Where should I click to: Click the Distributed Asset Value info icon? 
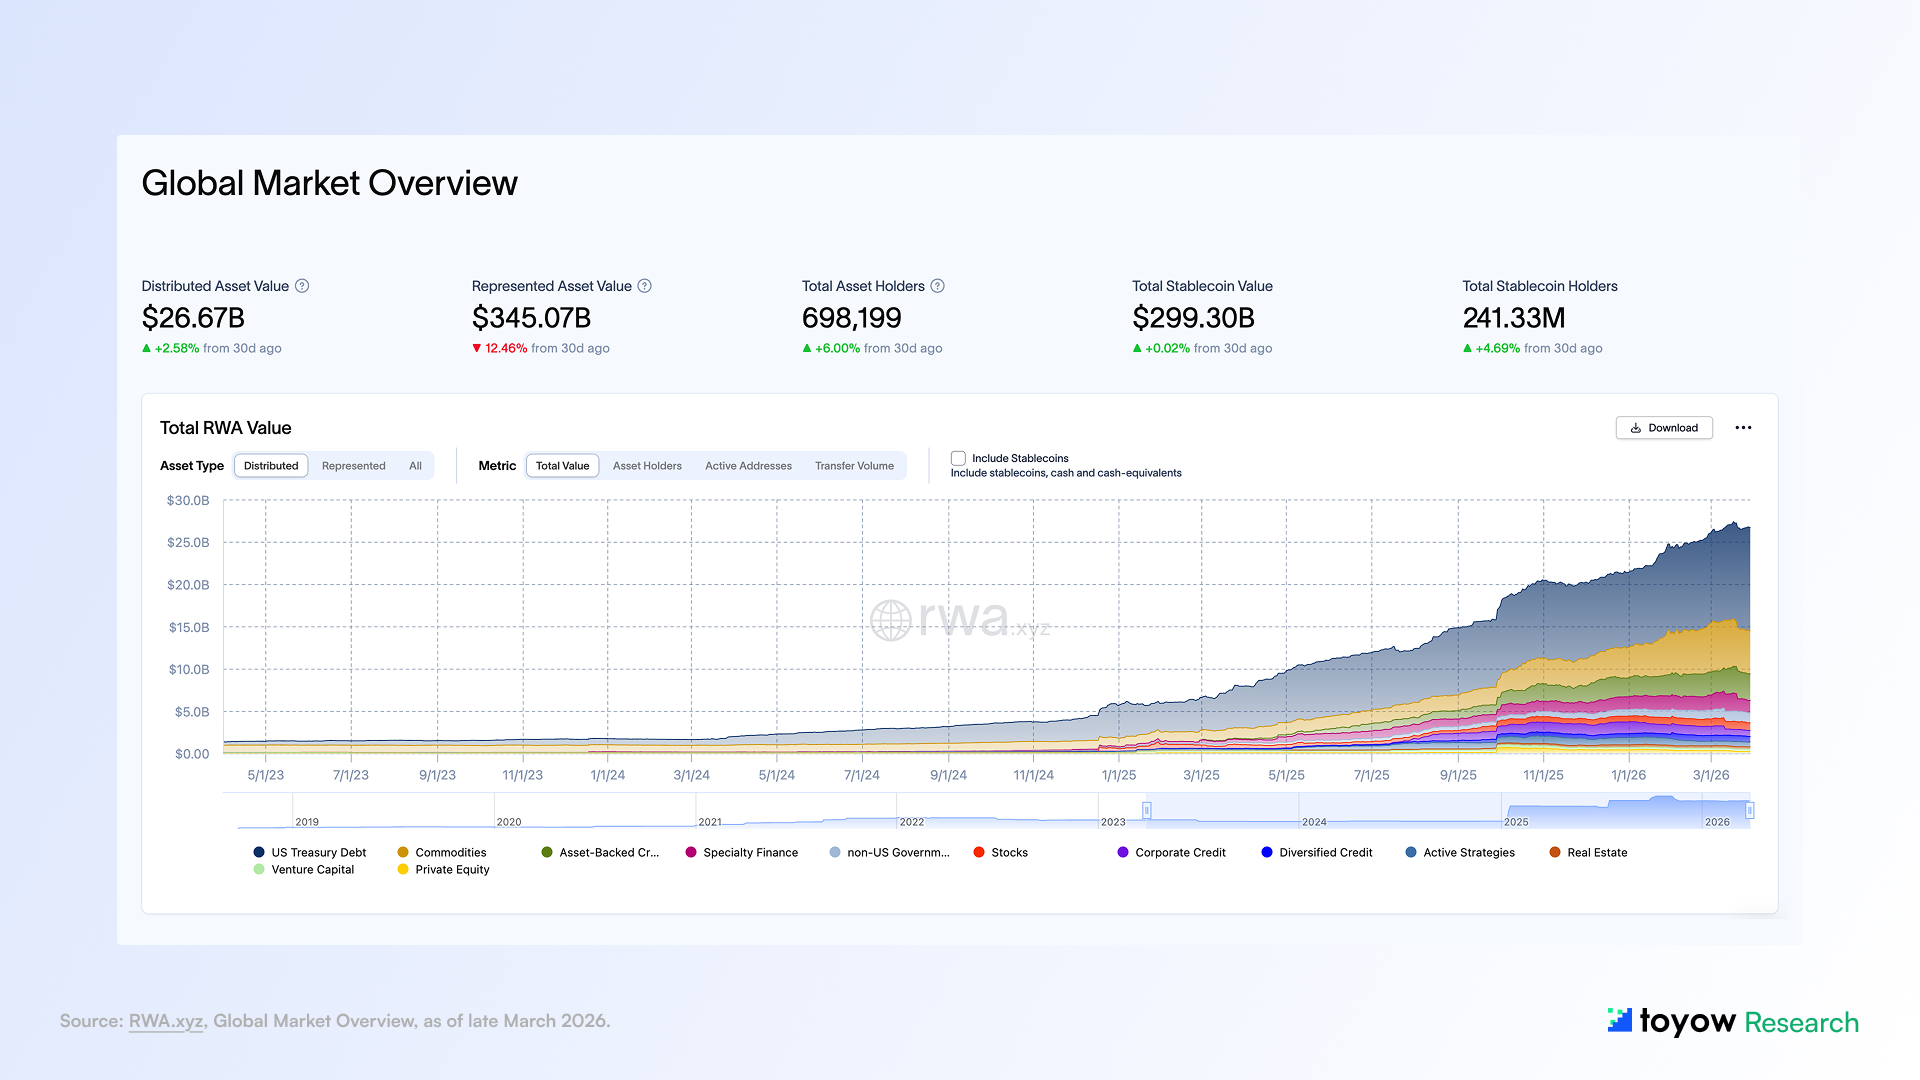(x=302, y=286)
